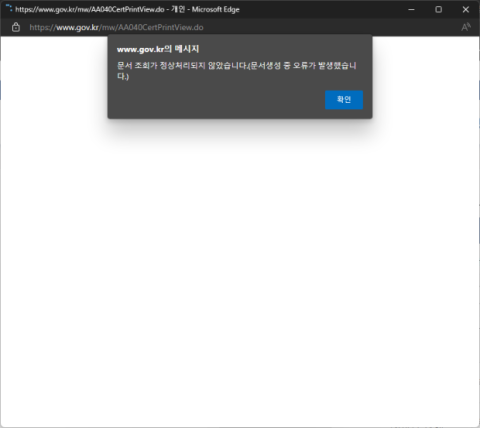
Task: Click the www.gov.kr domain in address bar
Action: pos(77,27)
